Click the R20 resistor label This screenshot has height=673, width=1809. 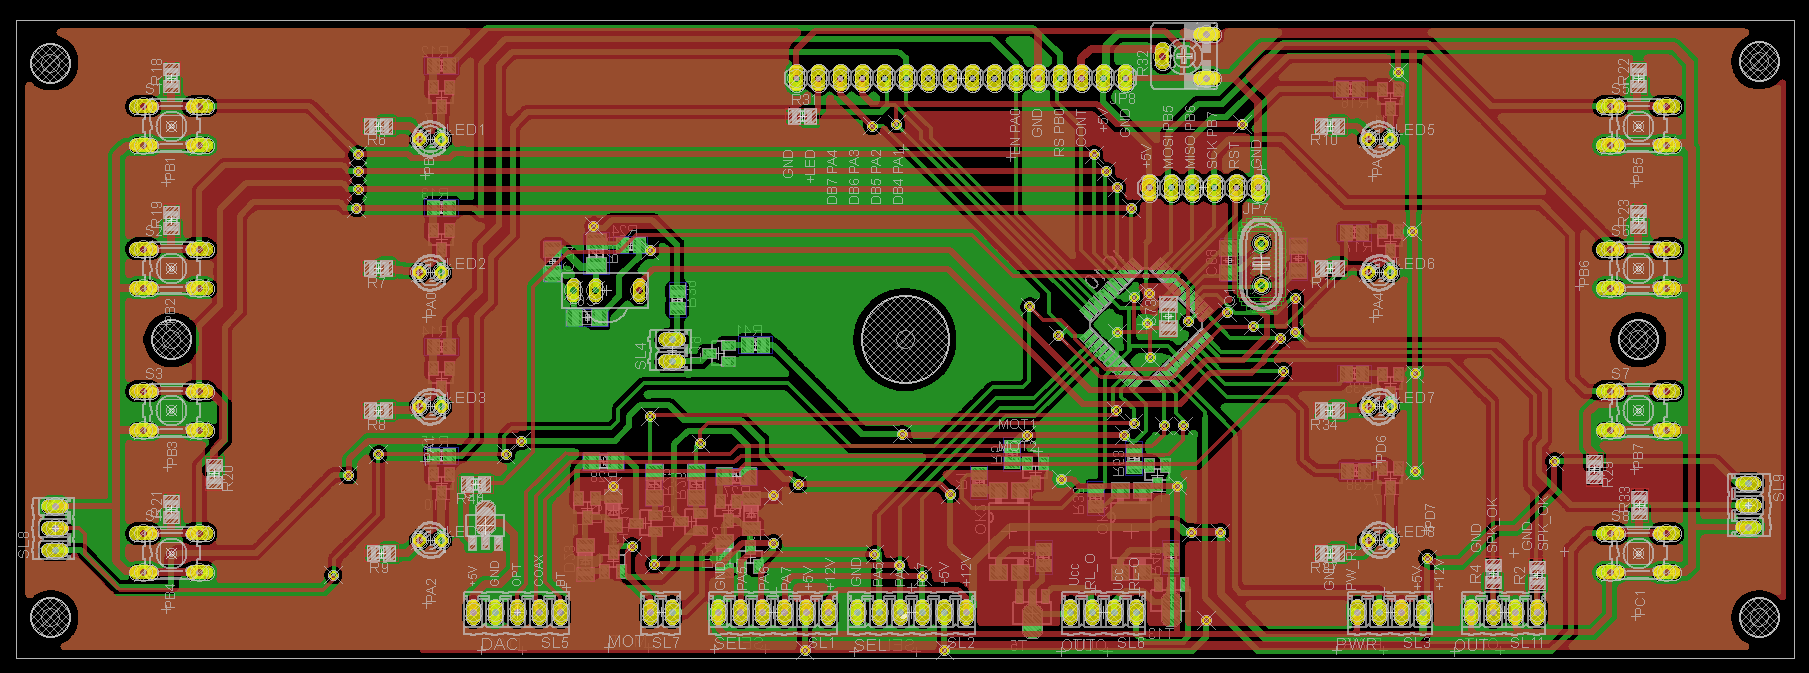[x=228, y=477]
